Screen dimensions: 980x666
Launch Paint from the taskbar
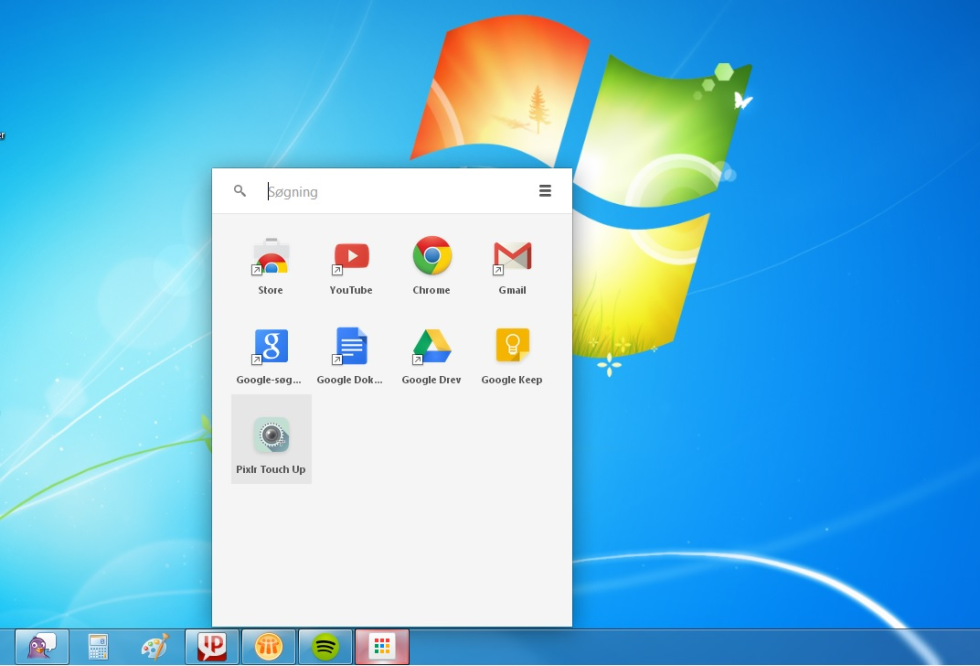click(x=154, y=647)
